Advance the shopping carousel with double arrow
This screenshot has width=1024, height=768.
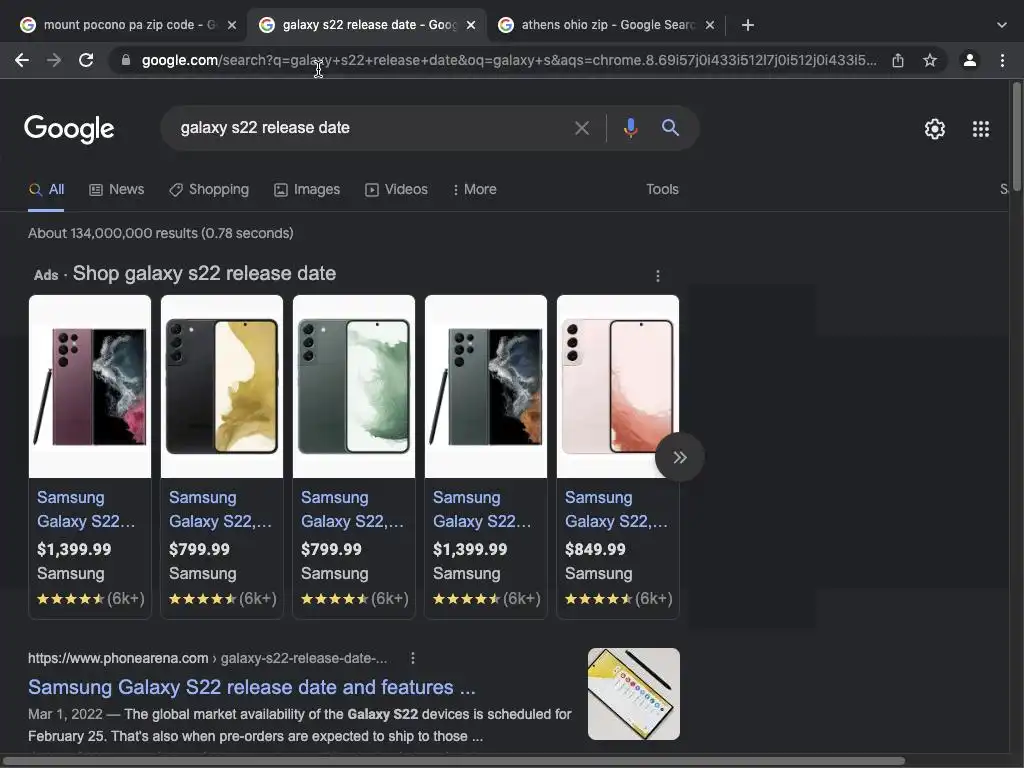tap(679, 457)
